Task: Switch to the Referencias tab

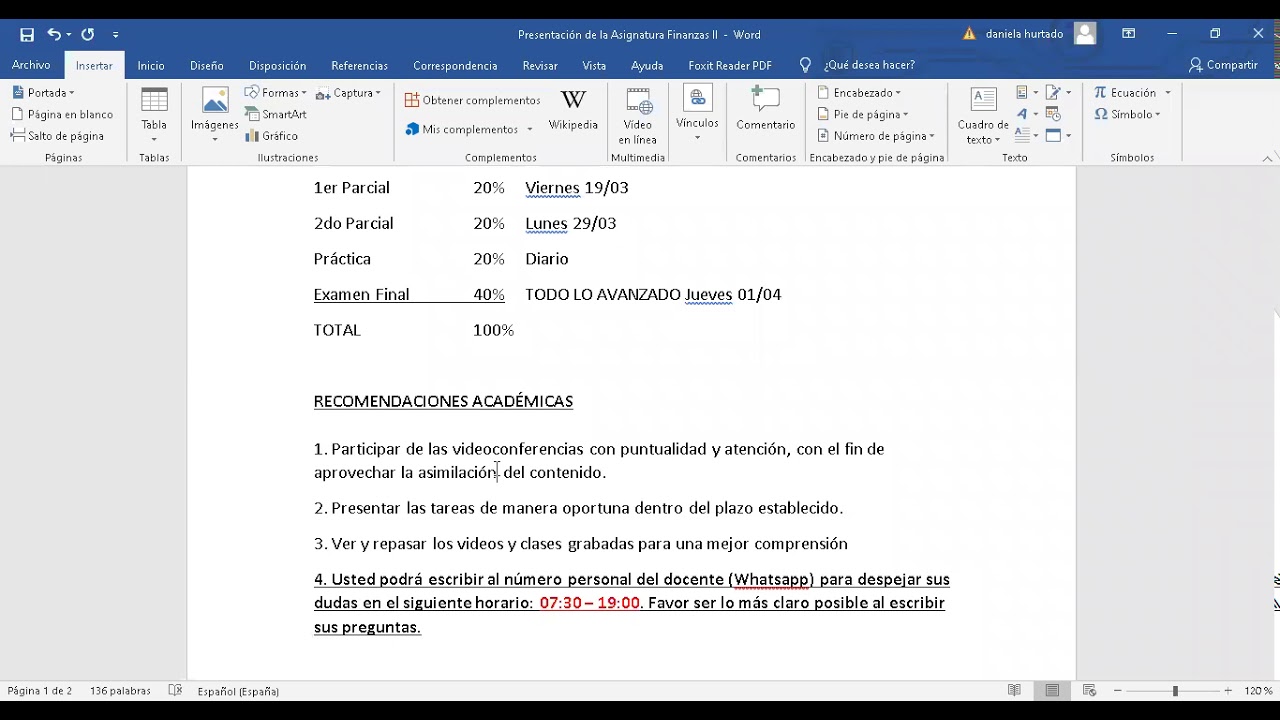Action: [359, 65]
